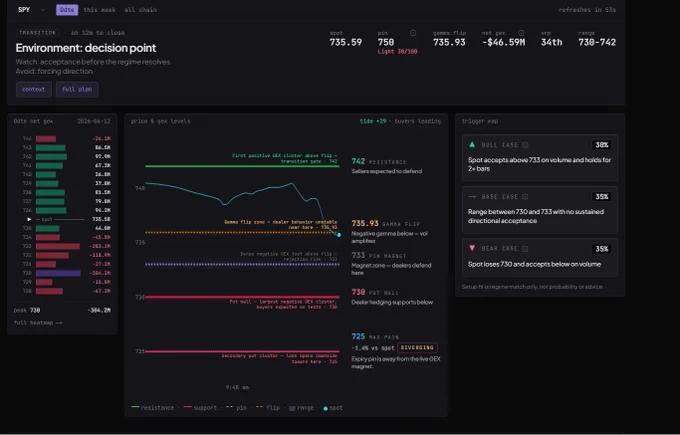Select the Bear Case card
The height and width of the screenshot is (435, 680).
pos(539,257)
